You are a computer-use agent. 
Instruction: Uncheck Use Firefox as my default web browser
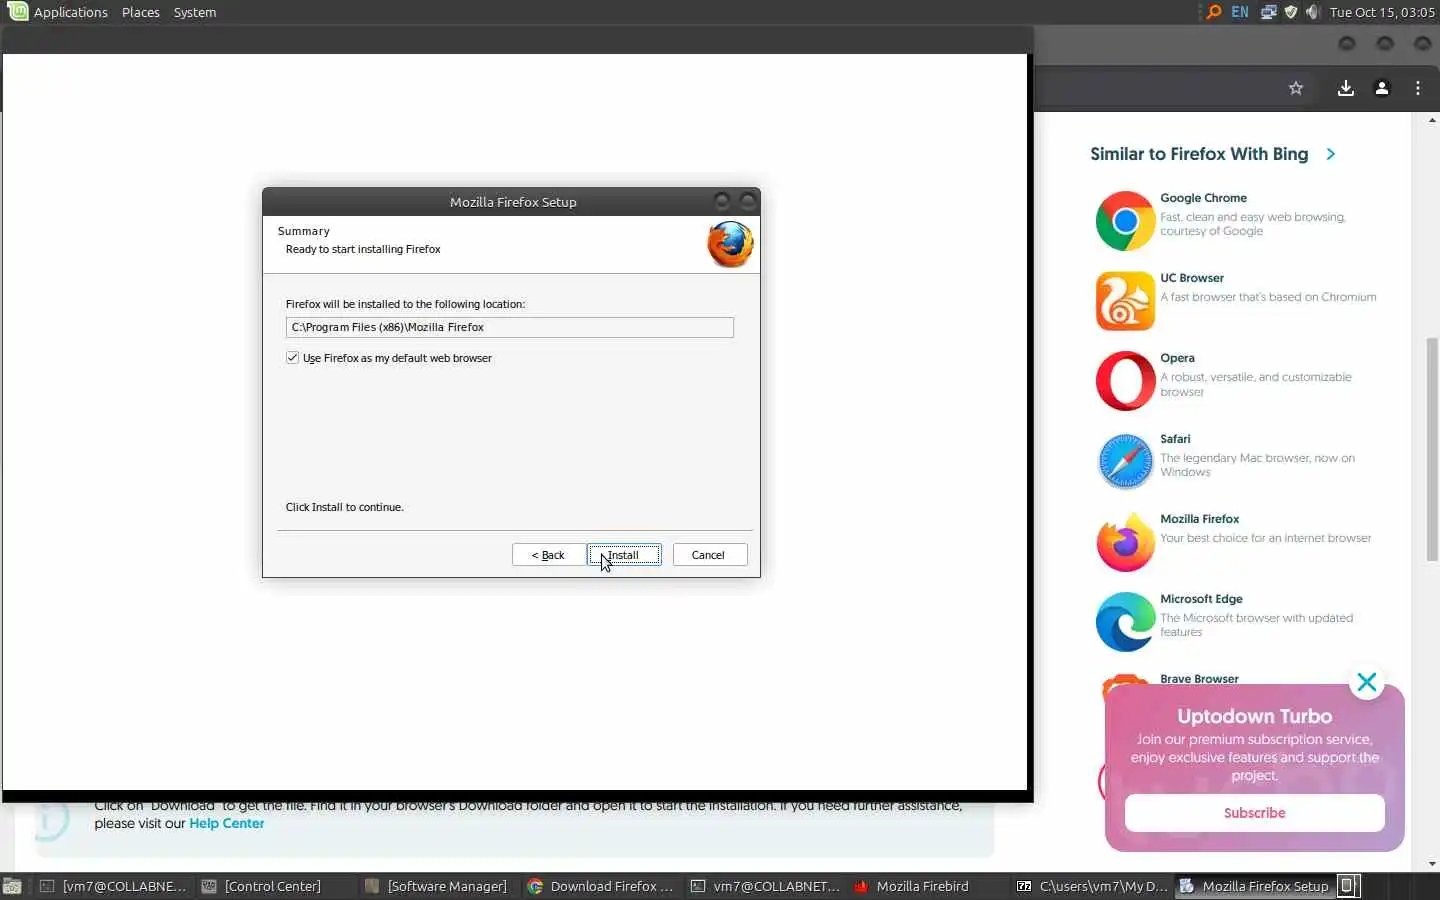(x=293, y=358)
